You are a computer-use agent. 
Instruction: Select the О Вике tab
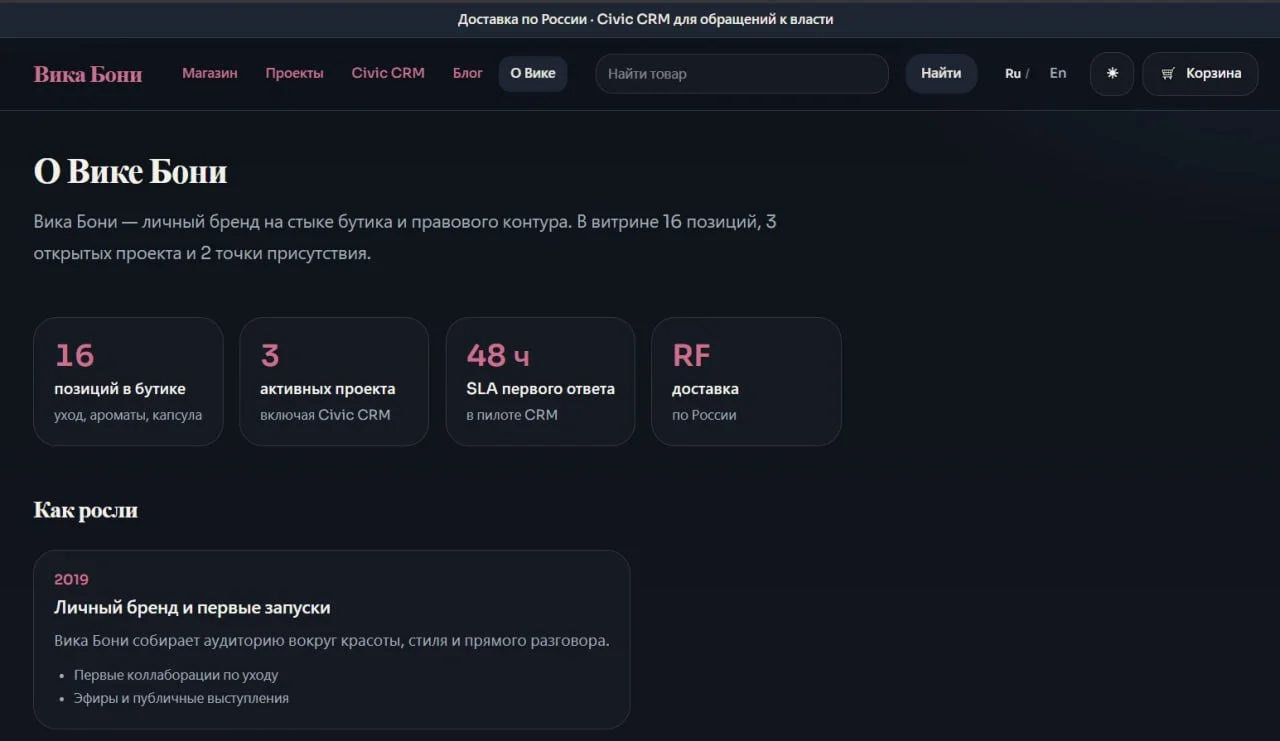click(533, 73)
